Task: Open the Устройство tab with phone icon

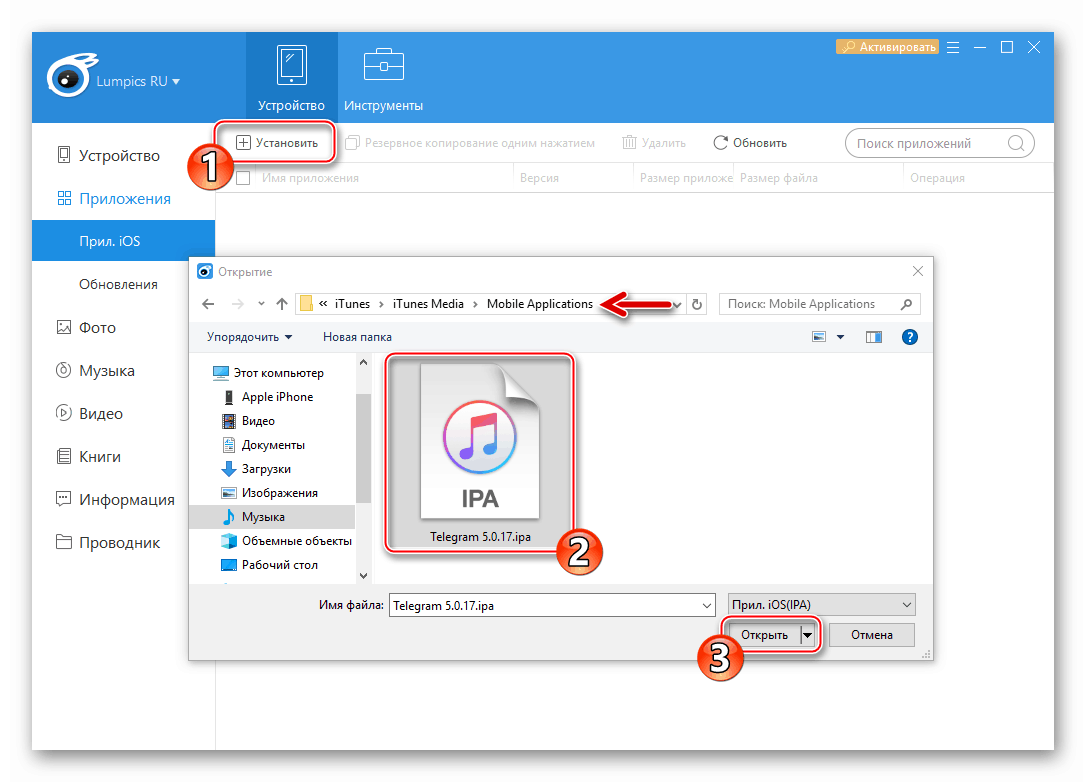Action: (292, 78)
